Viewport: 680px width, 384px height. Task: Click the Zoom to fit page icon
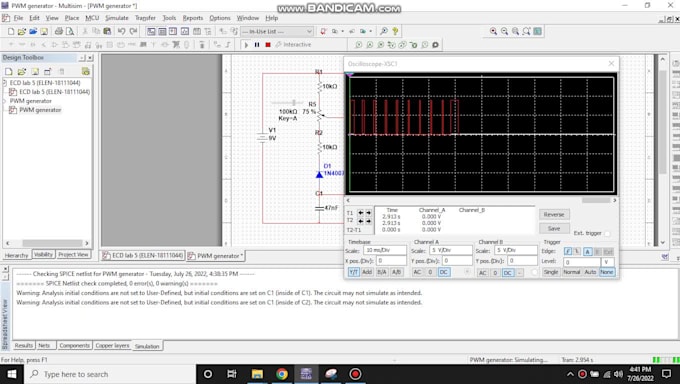click(x=526, y=31)
